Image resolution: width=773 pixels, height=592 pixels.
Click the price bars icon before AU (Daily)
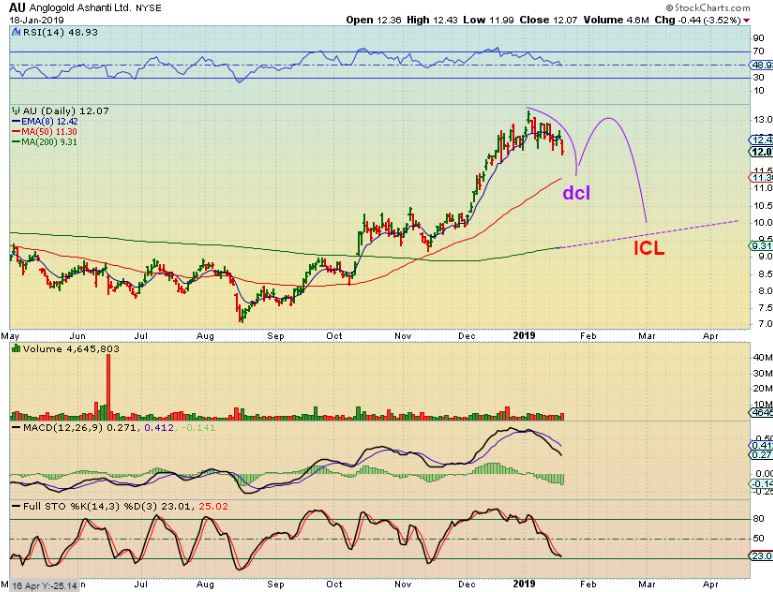pyautogui.click(x=16, y=111)
